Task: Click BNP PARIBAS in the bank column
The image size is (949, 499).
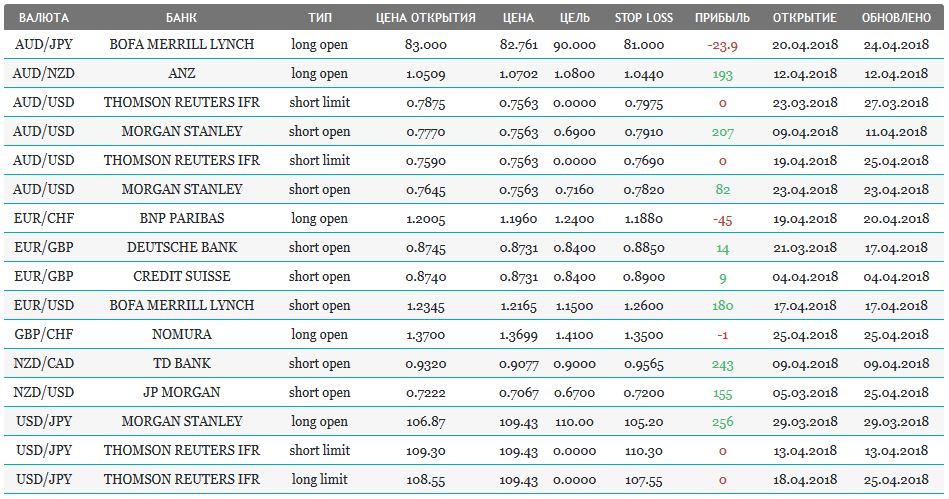Action: pyautogui.click(x=182, y=218)
